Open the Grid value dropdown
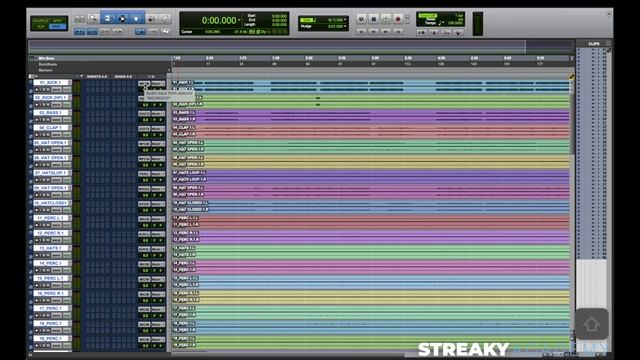 (345, 20)
